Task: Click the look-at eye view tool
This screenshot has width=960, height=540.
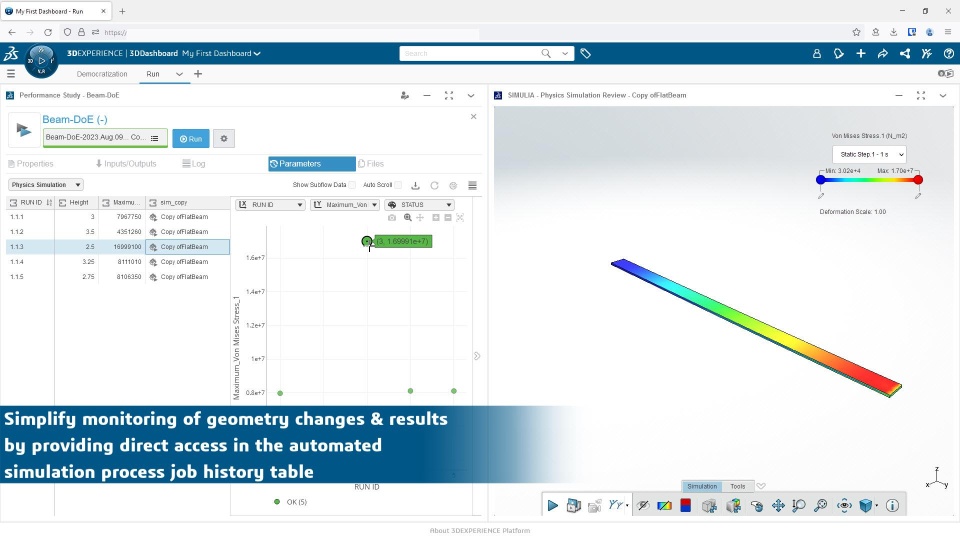Action: [x=844, y=506]
